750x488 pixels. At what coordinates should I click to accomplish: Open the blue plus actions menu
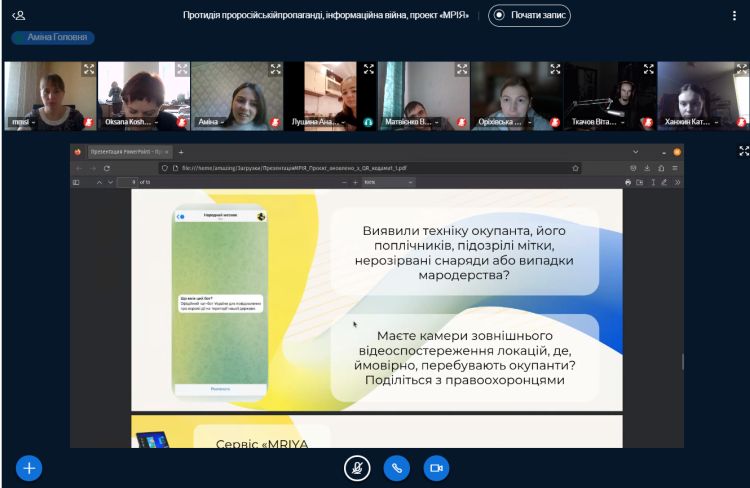[29, 467]
